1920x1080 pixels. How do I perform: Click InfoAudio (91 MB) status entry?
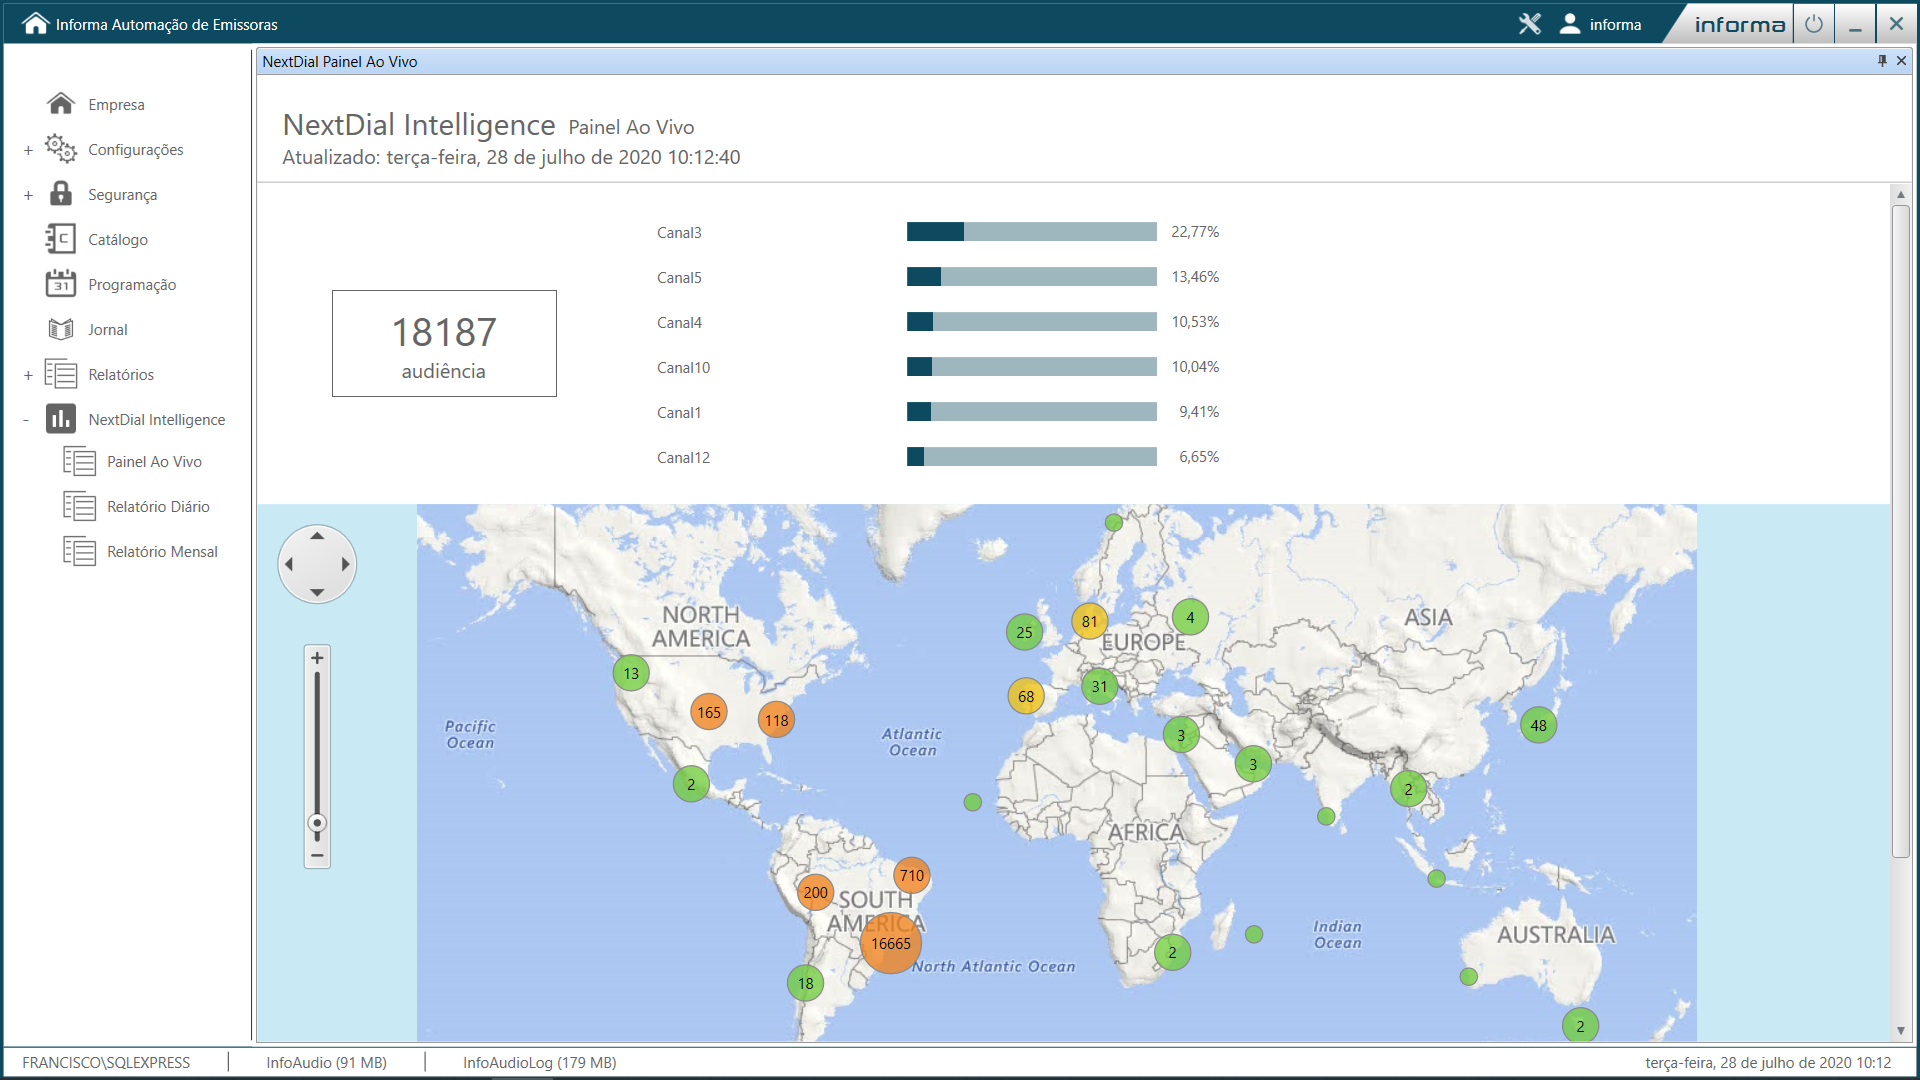(x=326, y=1062)
